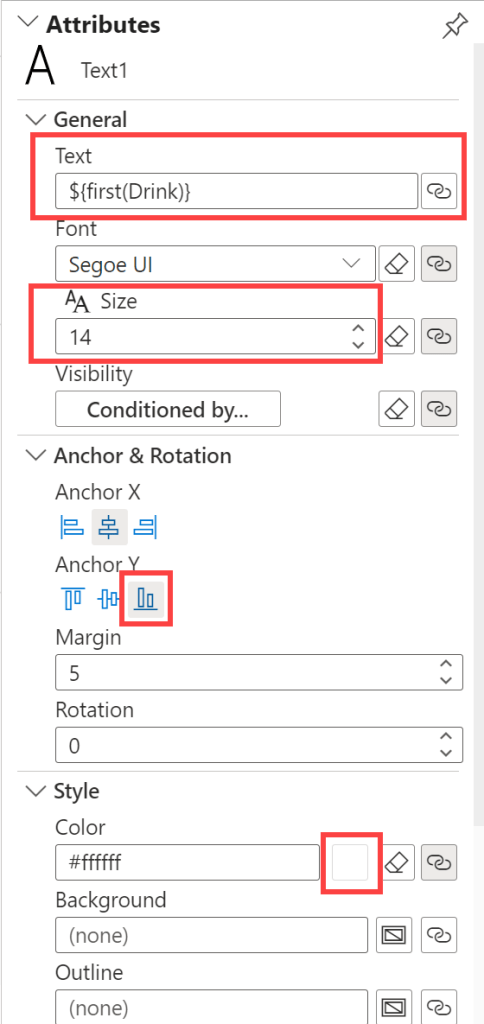Erase the Color attribute value
The height and width of the screenshot is (1024, 484).
click(397, 863)
